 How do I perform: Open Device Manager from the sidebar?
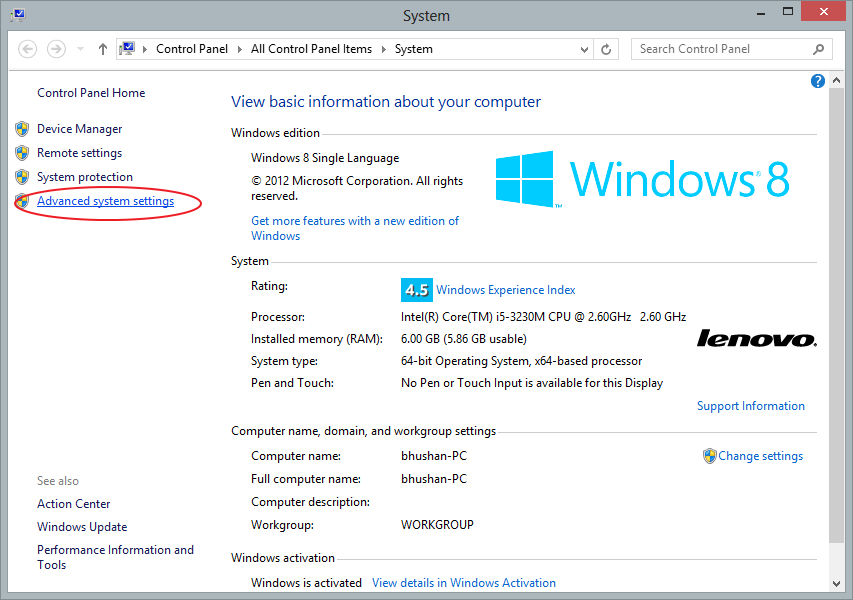tap(79, 129)
